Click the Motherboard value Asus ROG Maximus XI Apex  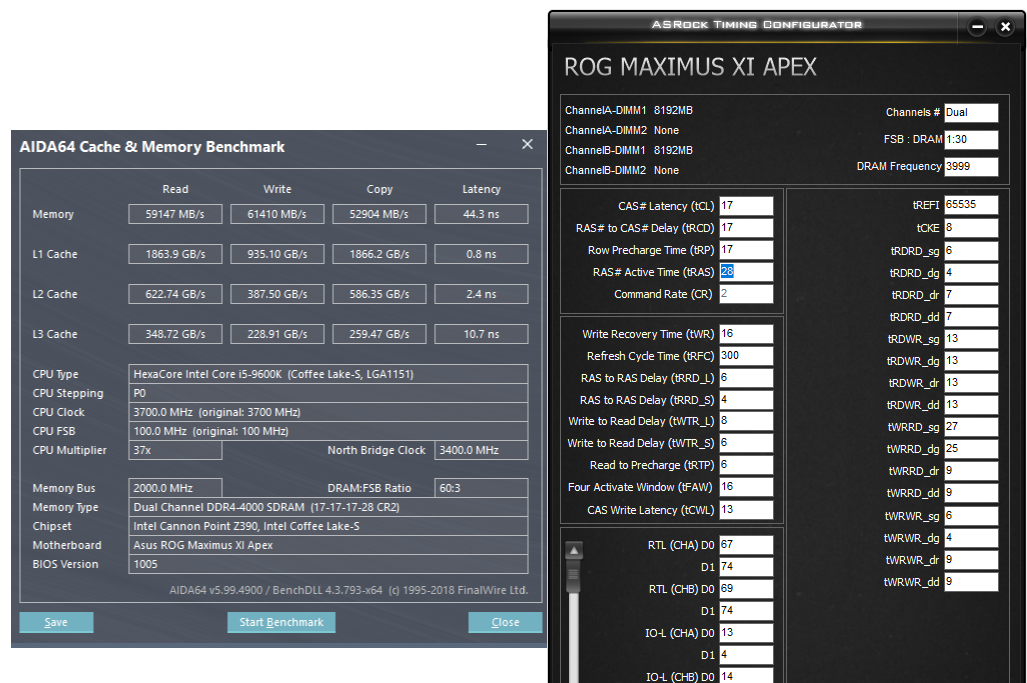328,545
